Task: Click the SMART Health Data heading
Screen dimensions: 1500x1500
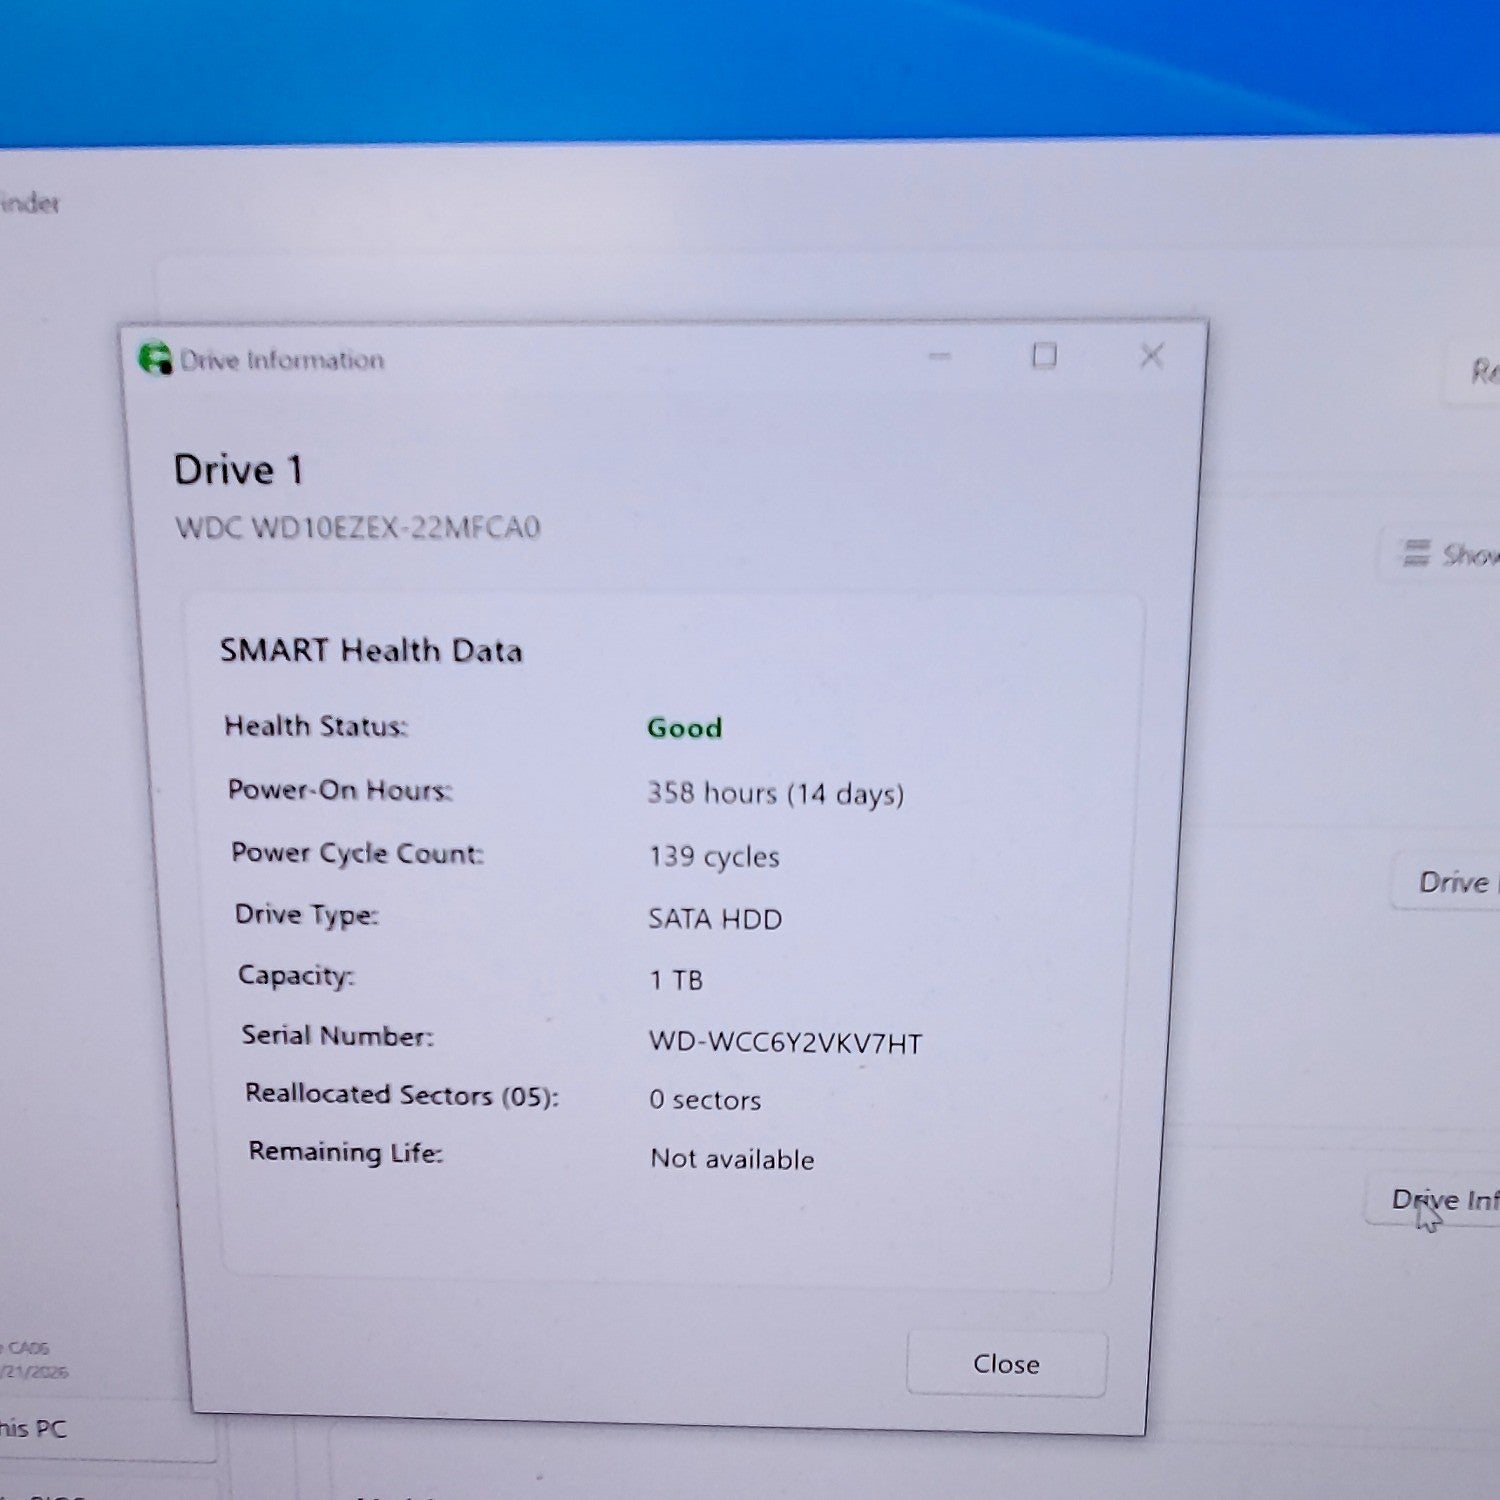Action: tap(371, 651)
